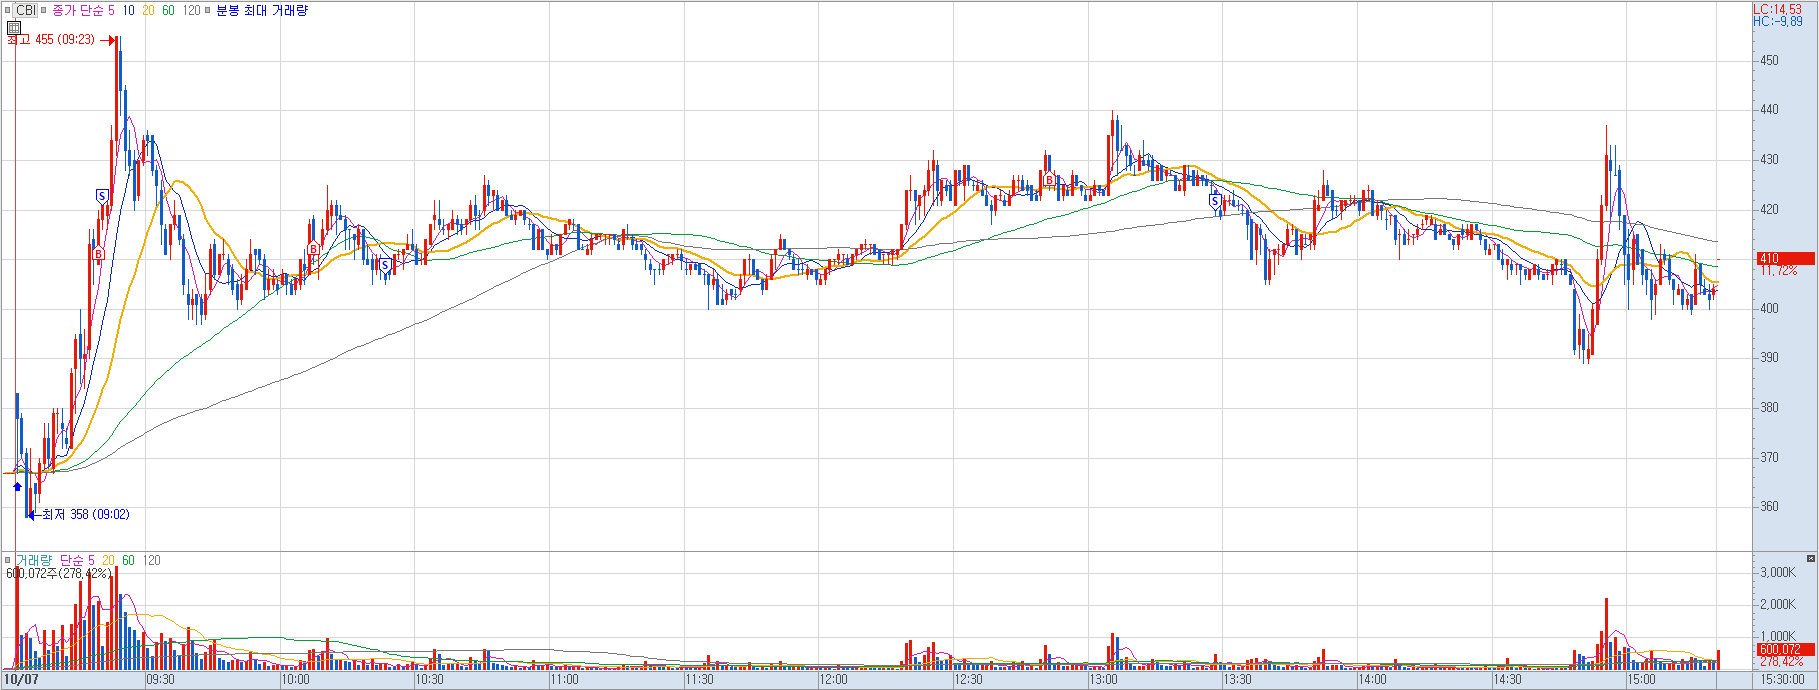The image size is (1819, 690).
Task: Click the 분봉 최대 거래량 indicator label
Action: click(x=262, y=10)
